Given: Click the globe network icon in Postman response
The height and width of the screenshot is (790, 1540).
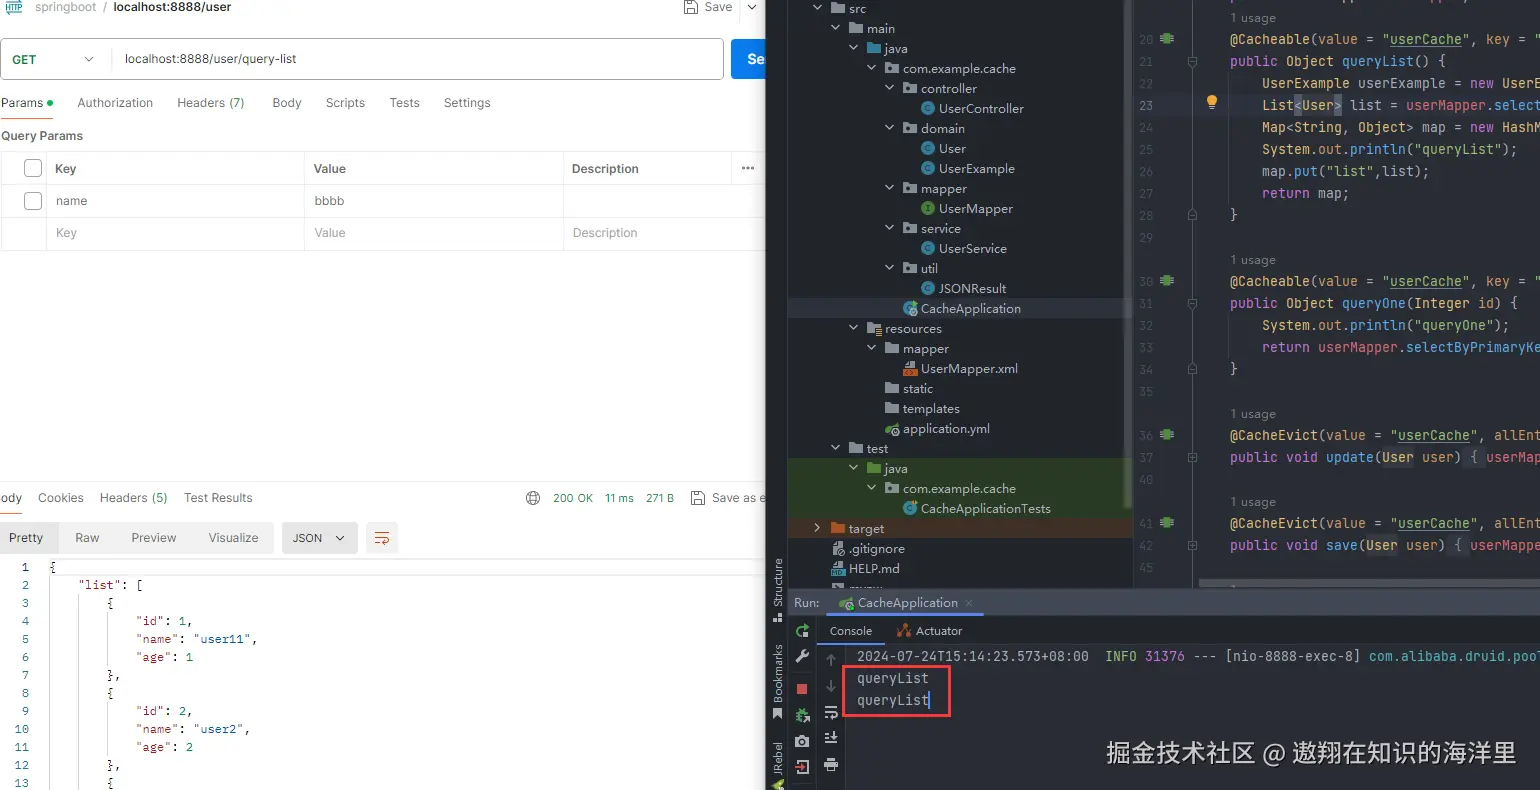Looking at the screenshot, I should pyautogui.click(x=533, y=498).
